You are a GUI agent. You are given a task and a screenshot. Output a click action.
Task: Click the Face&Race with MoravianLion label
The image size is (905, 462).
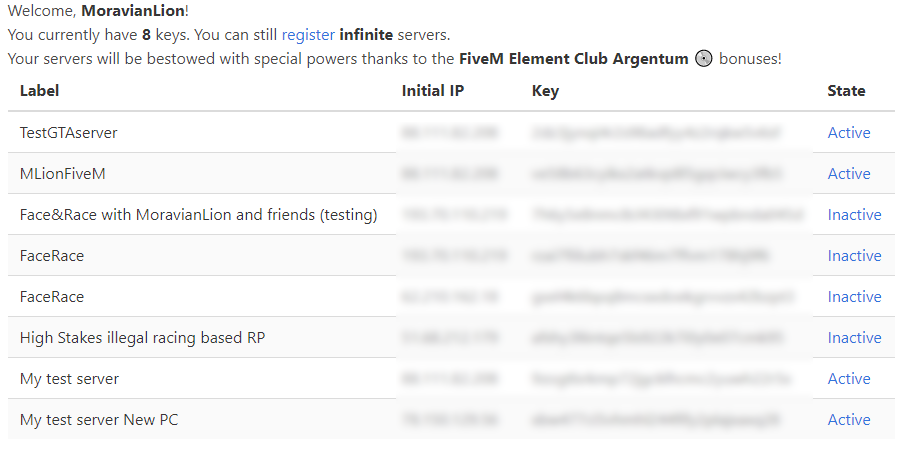click(x=198, y=215)
